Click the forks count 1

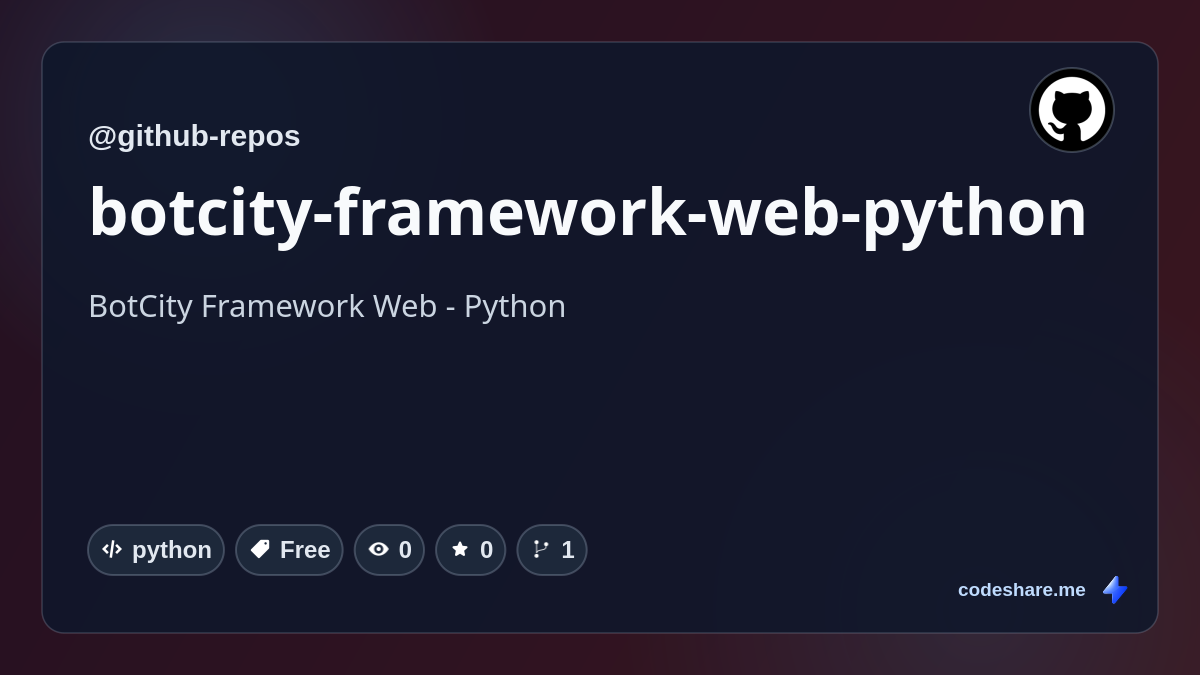point(568,550)
